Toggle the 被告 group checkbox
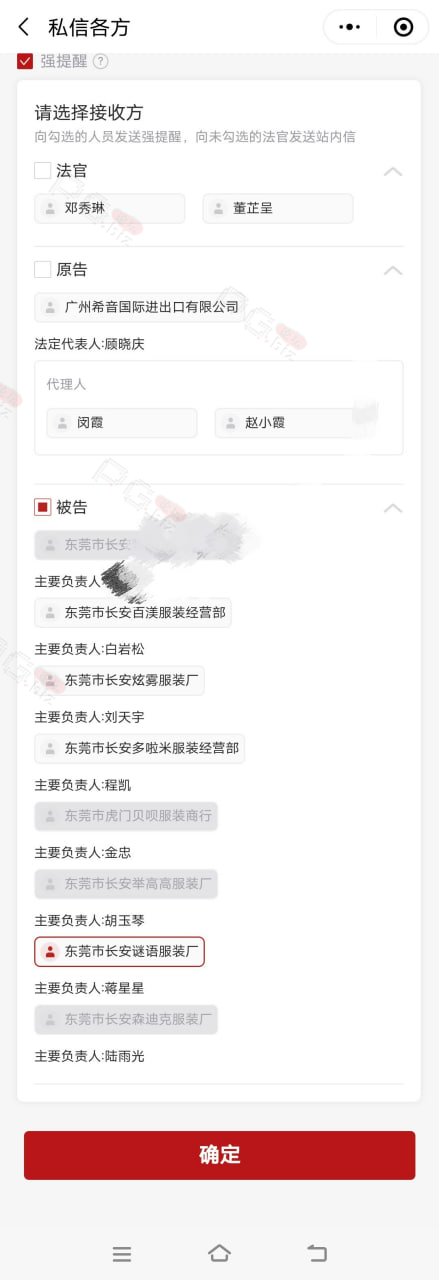439x1280 pixels. point(42,507)
